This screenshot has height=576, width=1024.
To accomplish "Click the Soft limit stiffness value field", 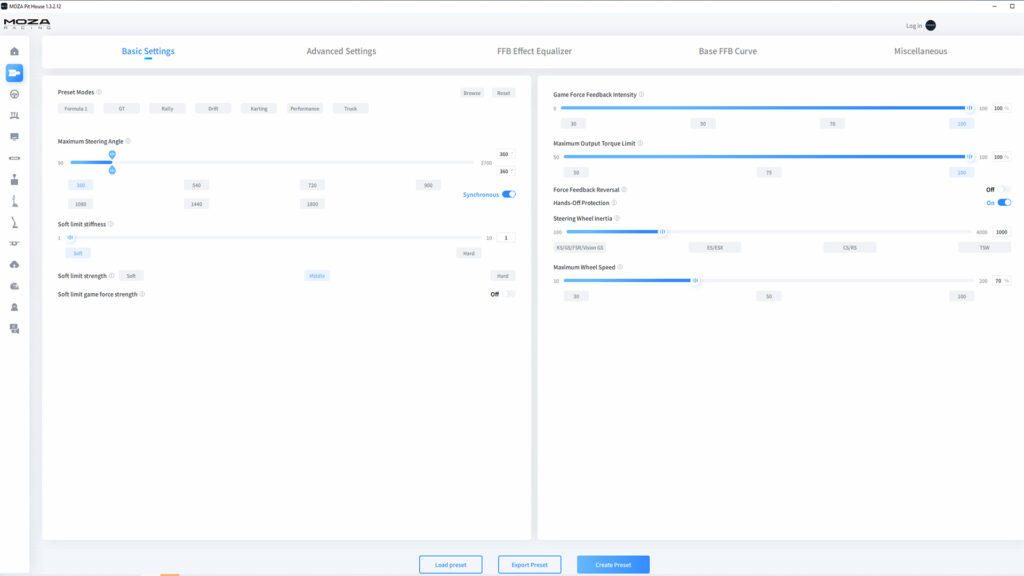I will (x=505, y=238).
